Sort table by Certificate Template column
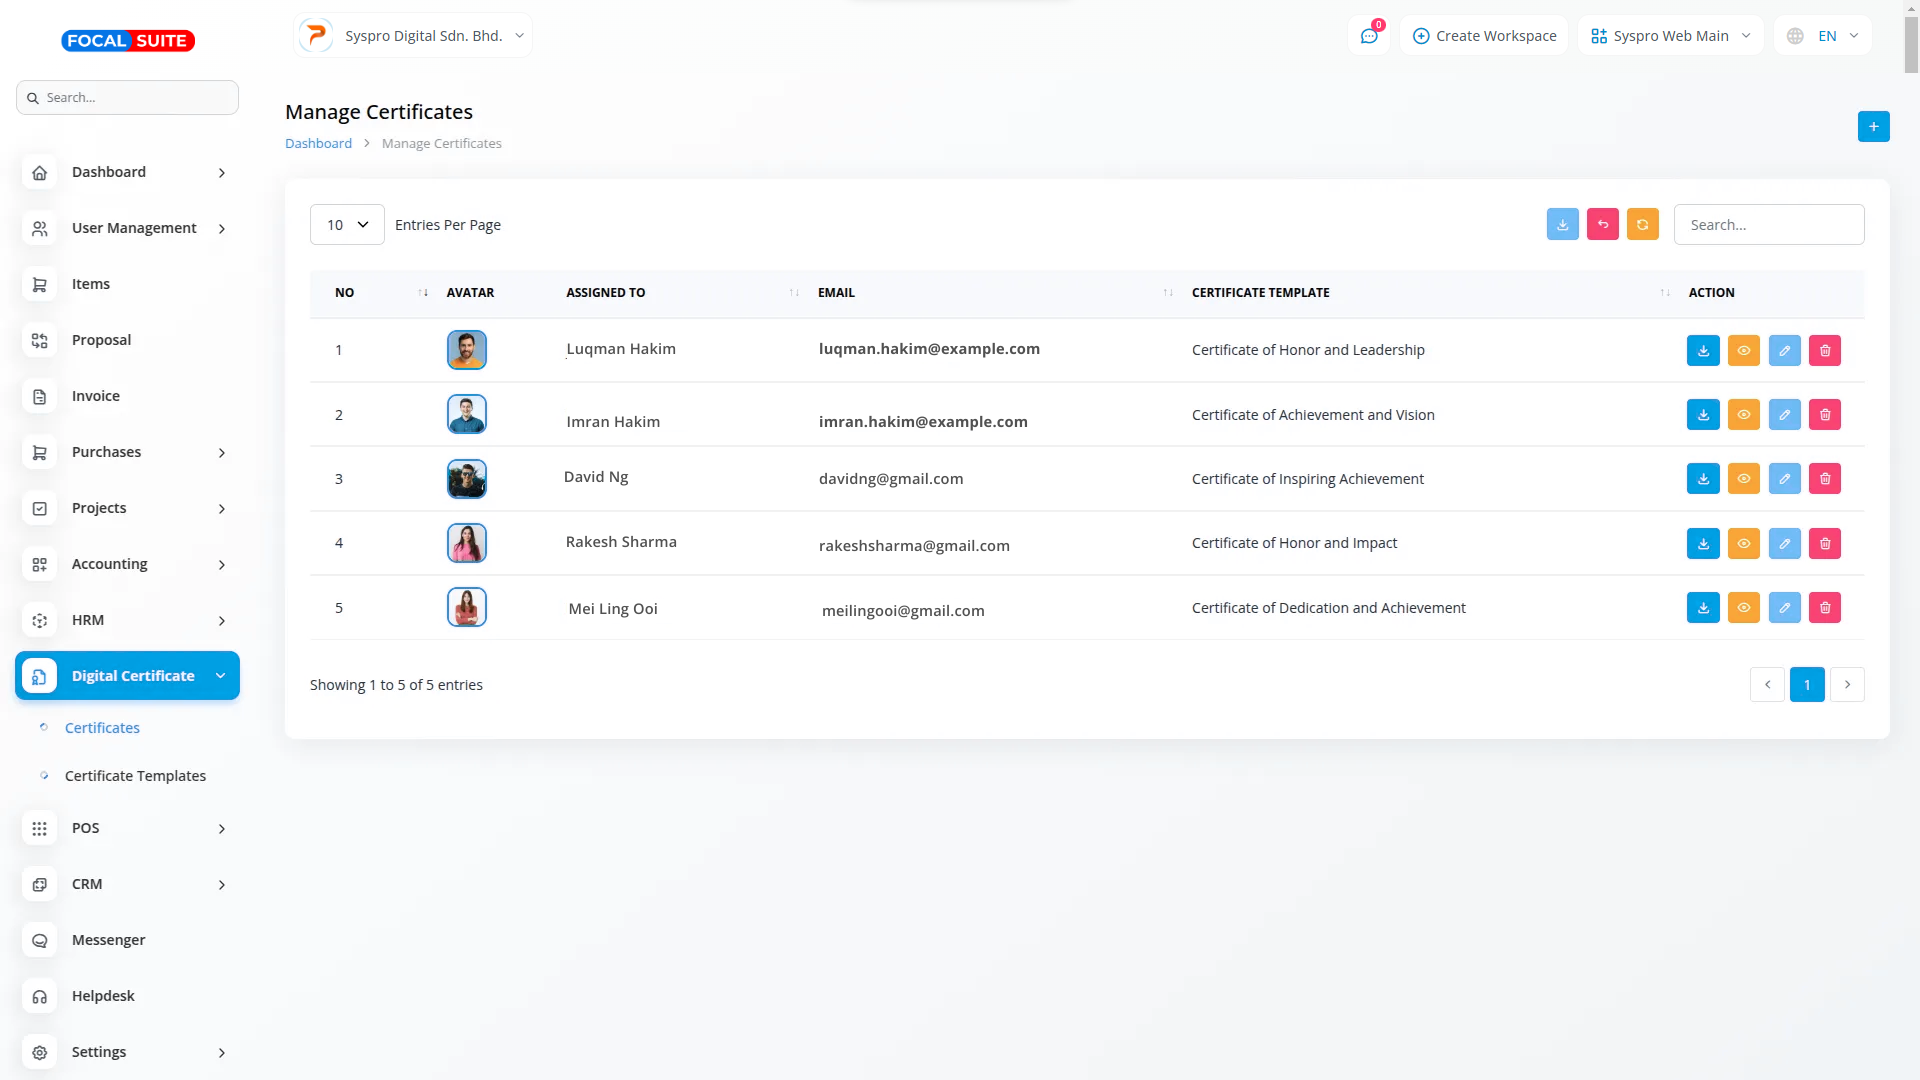1920x1080 pixels. [1260, 293]
